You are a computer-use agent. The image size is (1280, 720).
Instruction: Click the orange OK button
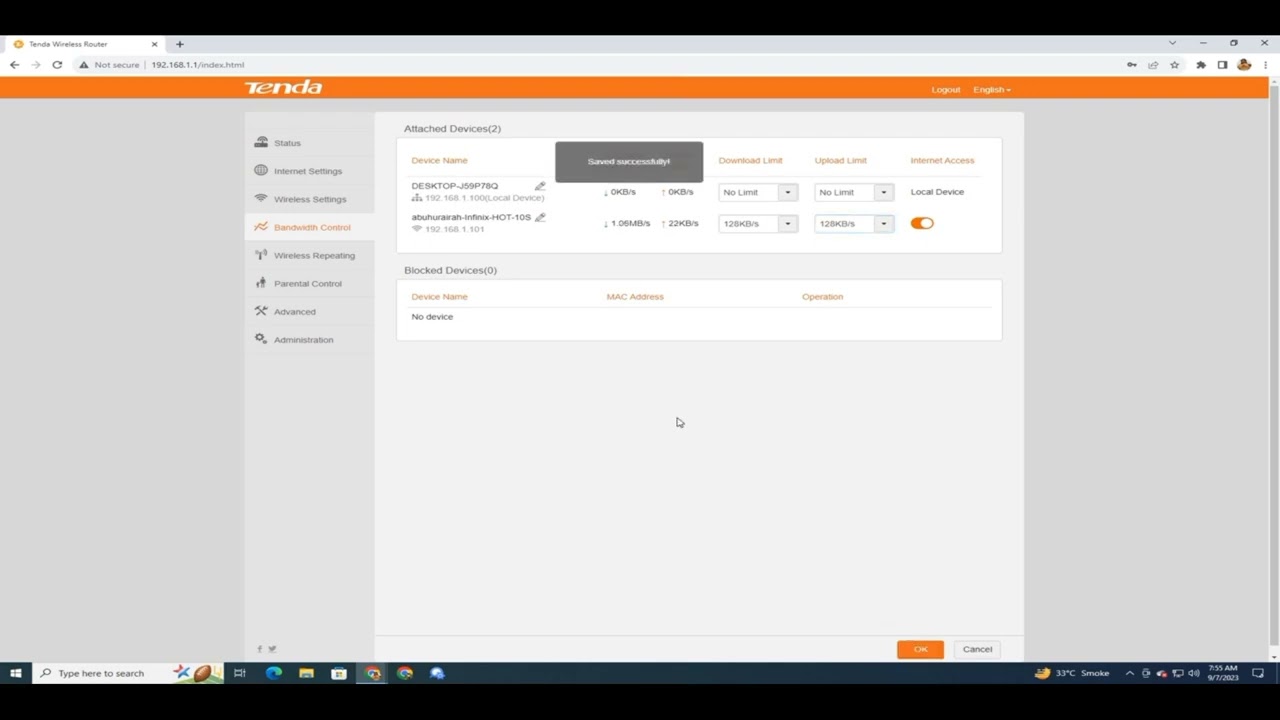coord(920,649)
